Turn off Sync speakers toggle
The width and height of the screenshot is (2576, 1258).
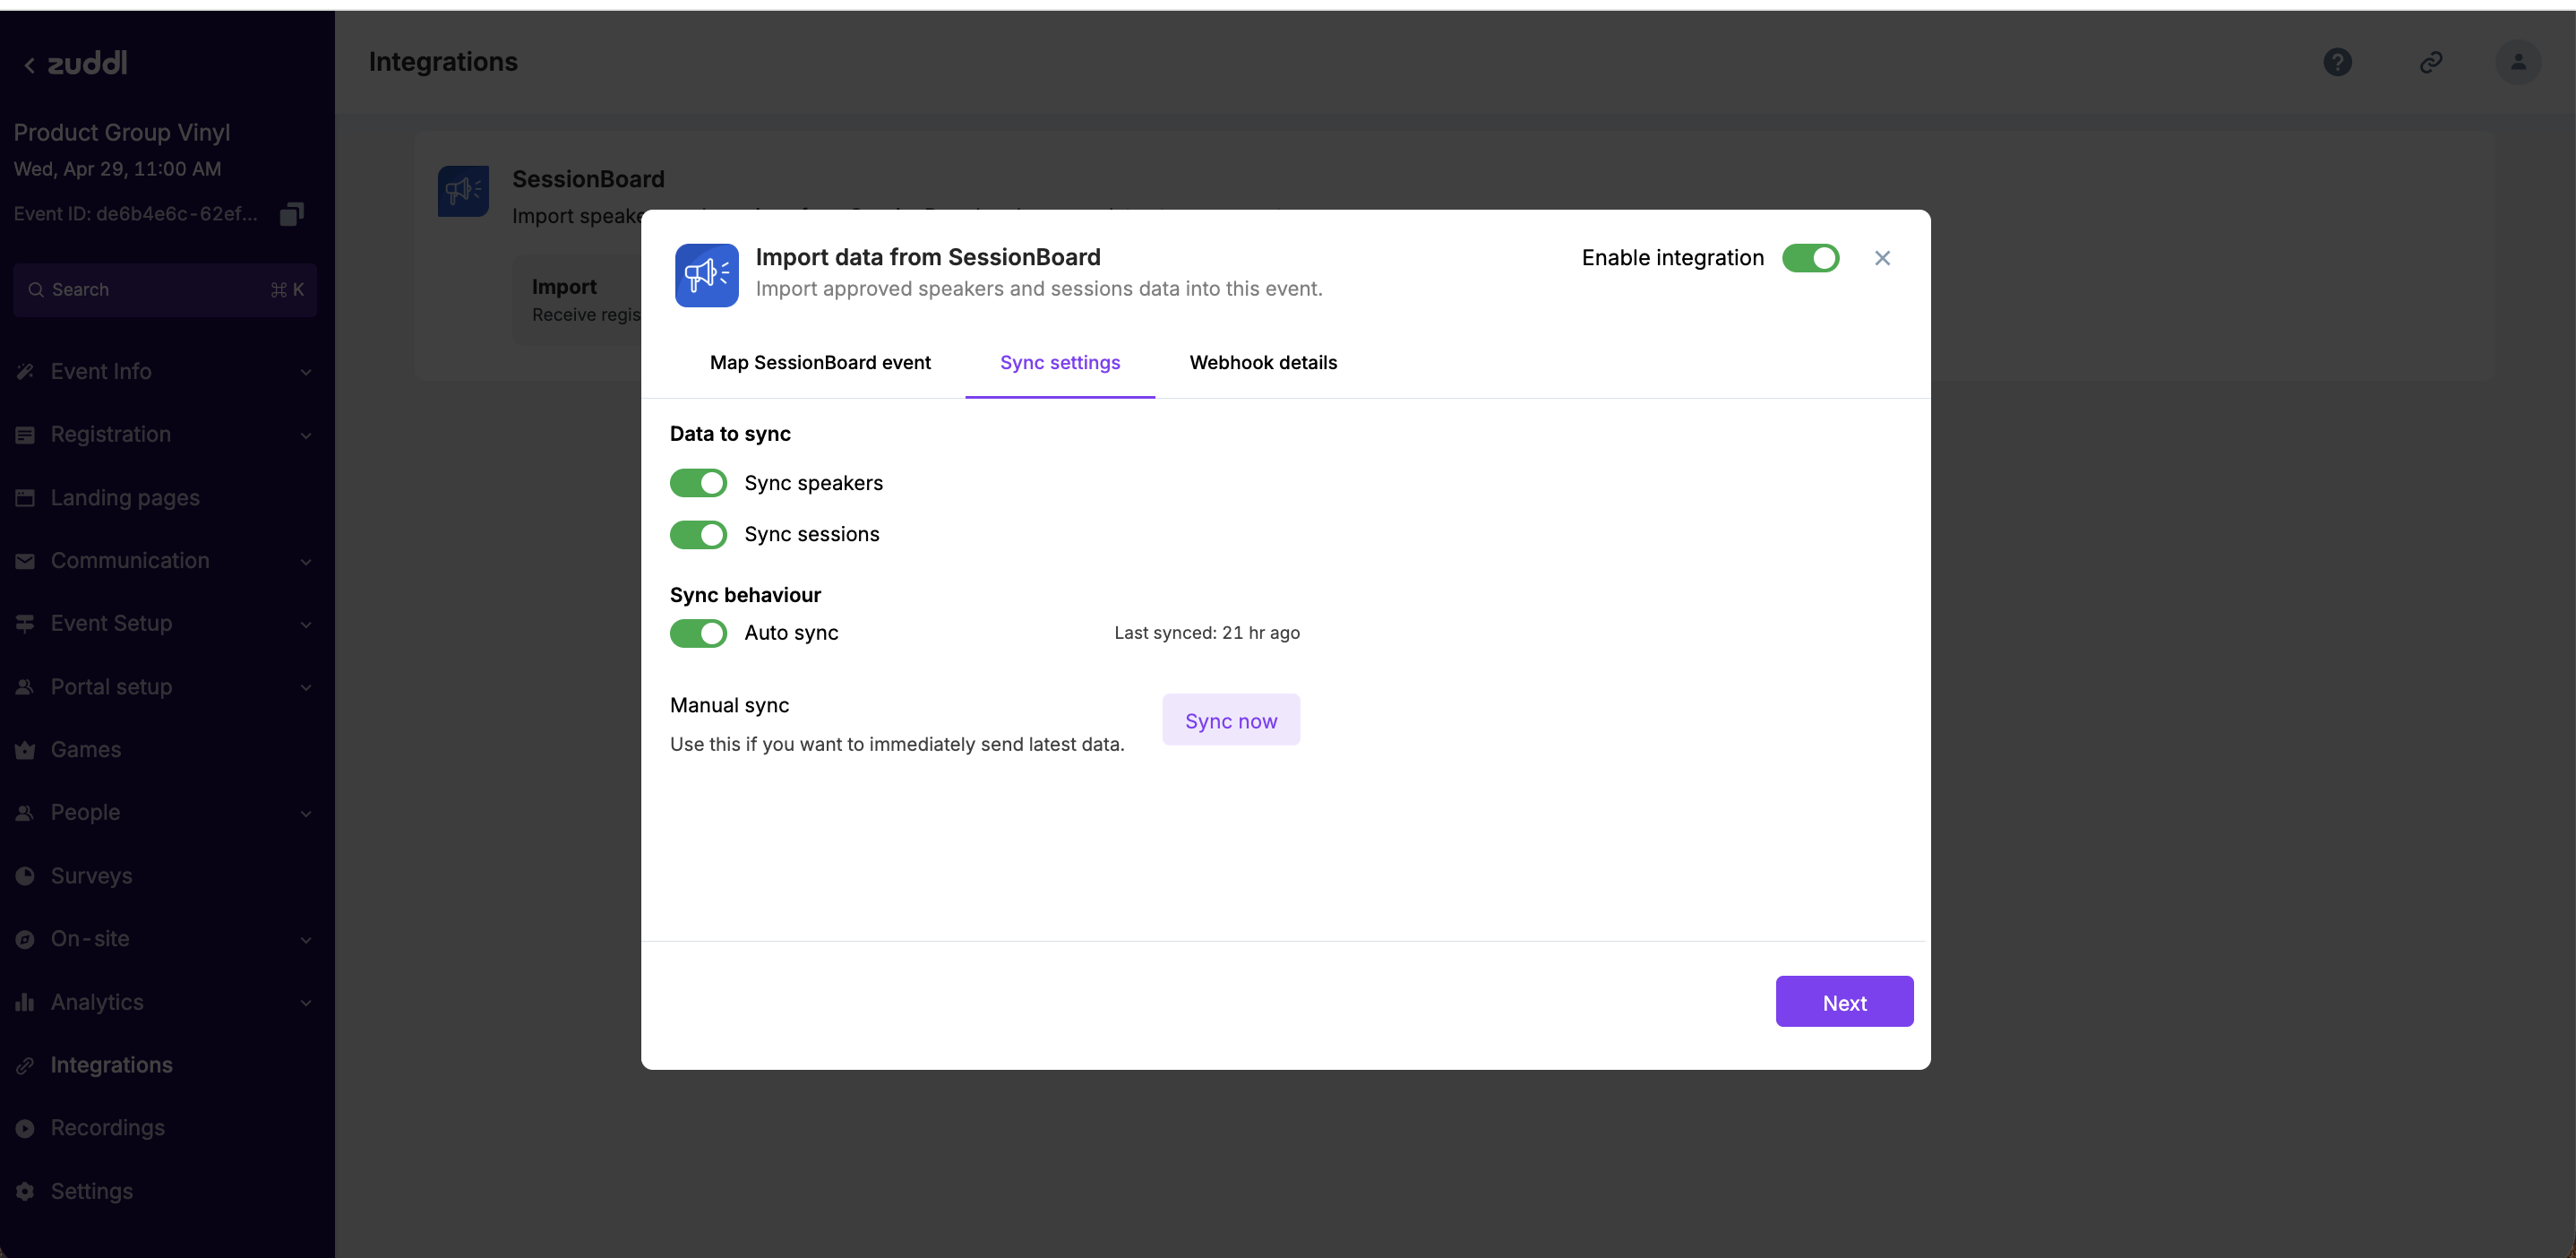click(x=698, y=483)
